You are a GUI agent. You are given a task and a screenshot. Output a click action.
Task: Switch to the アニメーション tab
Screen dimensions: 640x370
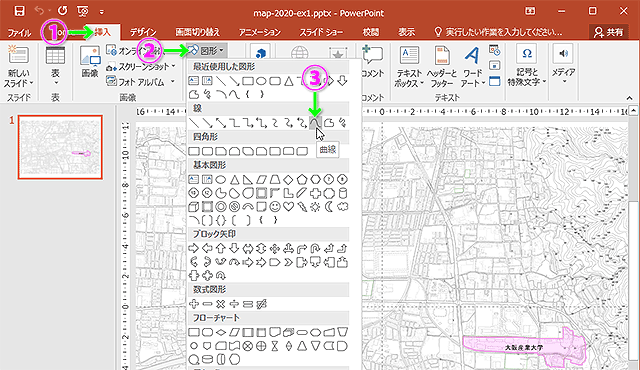[260, 32]
